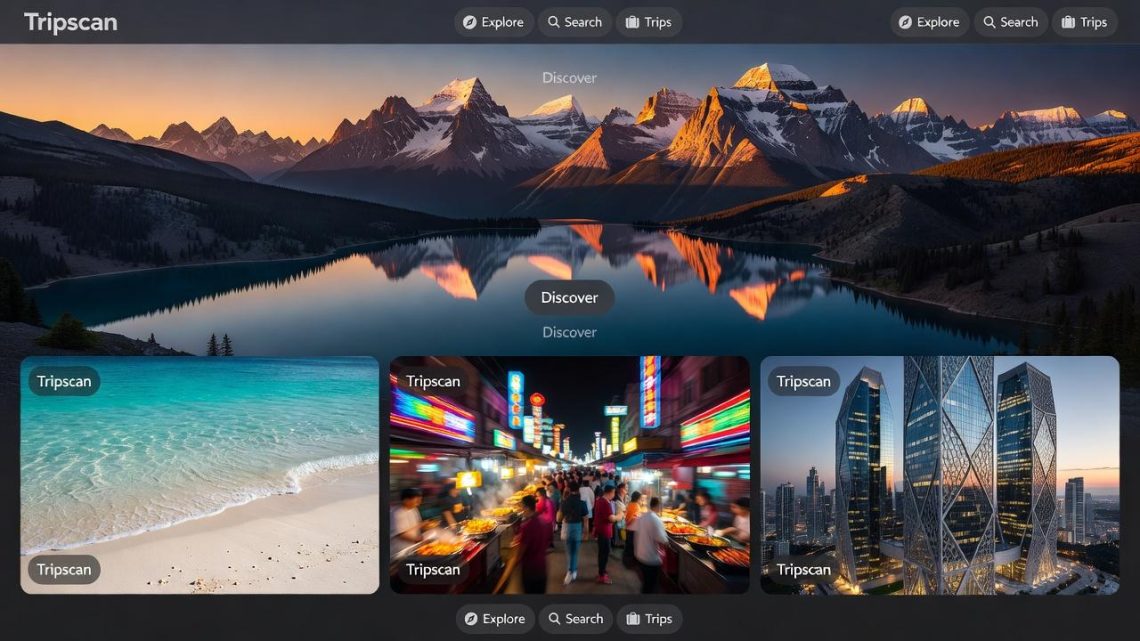Open Search in the right-side header group
Viewport: 1140px width, 641px height.
point(1011,23)
